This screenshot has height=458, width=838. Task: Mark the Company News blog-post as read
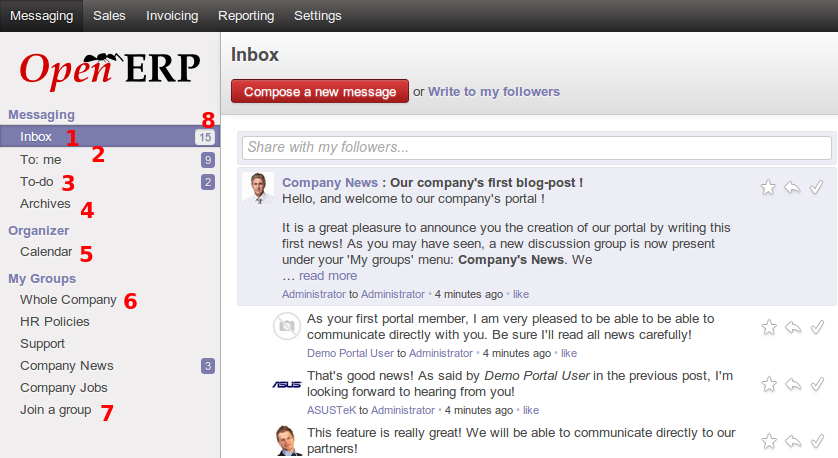point(816,187)
